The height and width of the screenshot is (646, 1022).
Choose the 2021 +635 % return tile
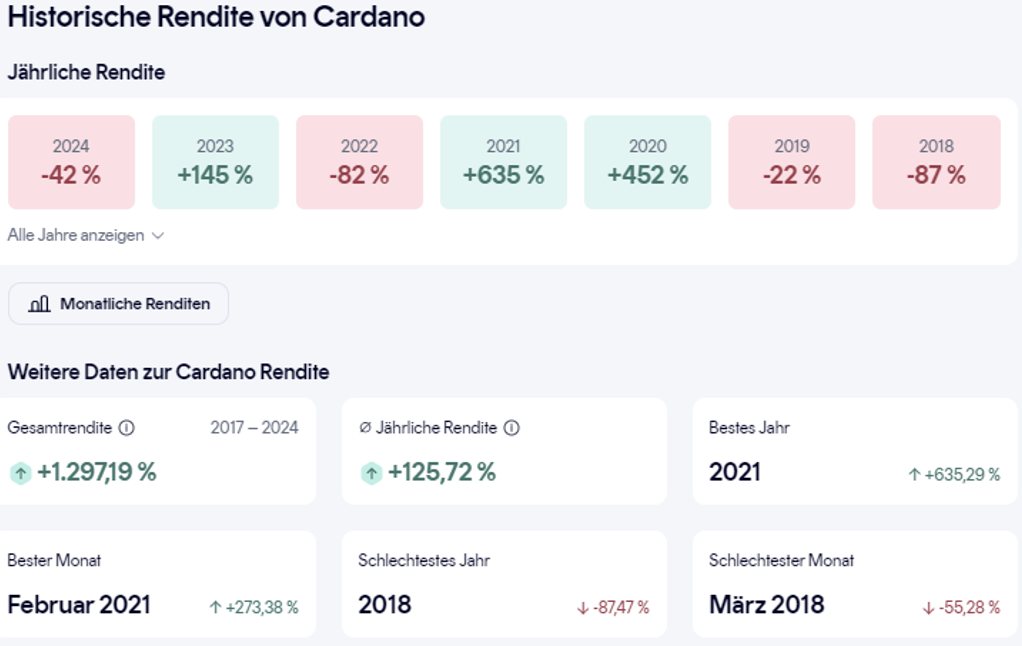pos(503,162)
